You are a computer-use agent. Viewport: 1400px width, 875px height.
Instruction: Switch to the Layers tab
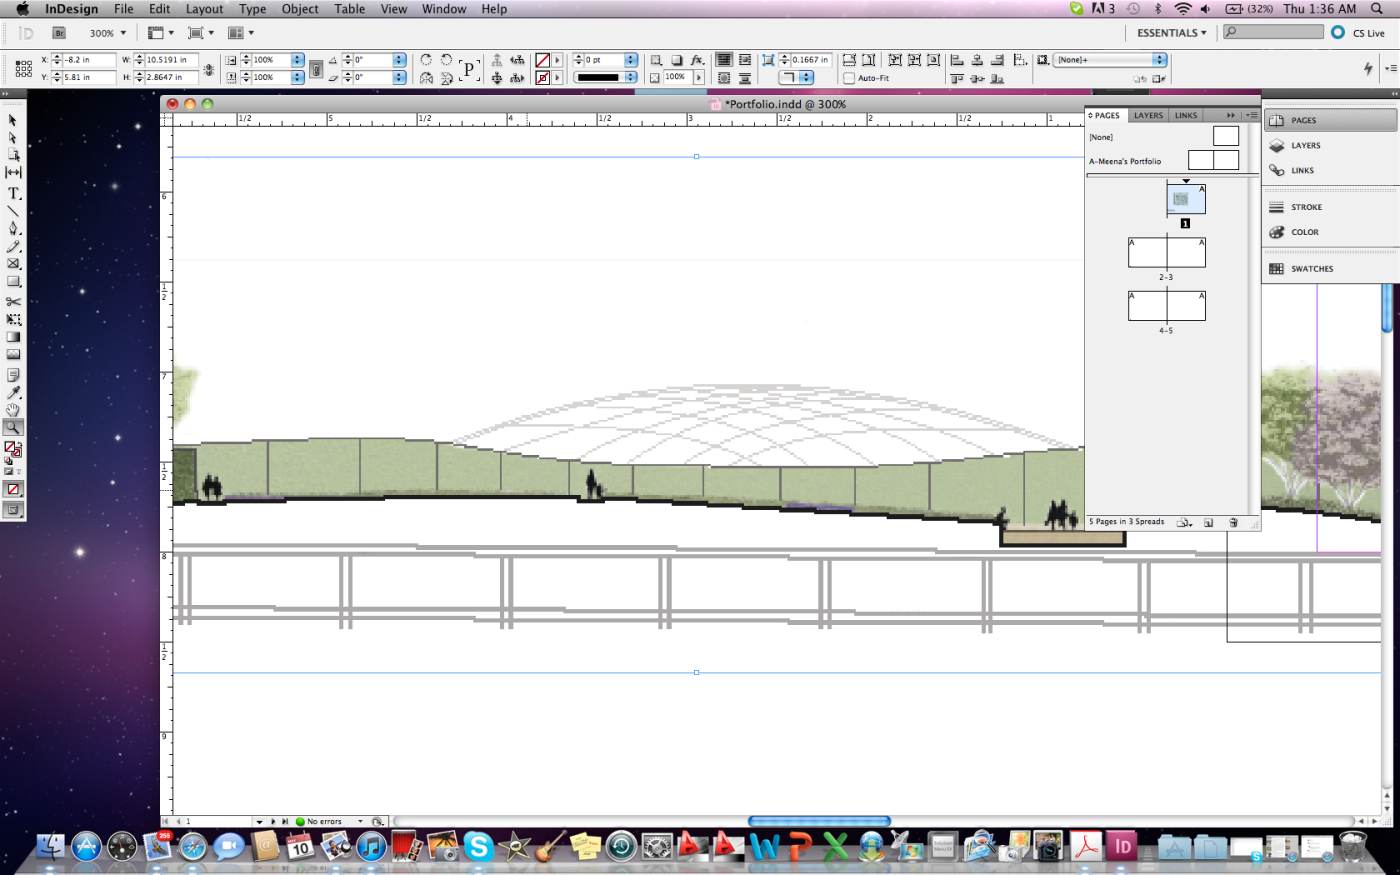pyautogui.click(x=1148, y=115)
